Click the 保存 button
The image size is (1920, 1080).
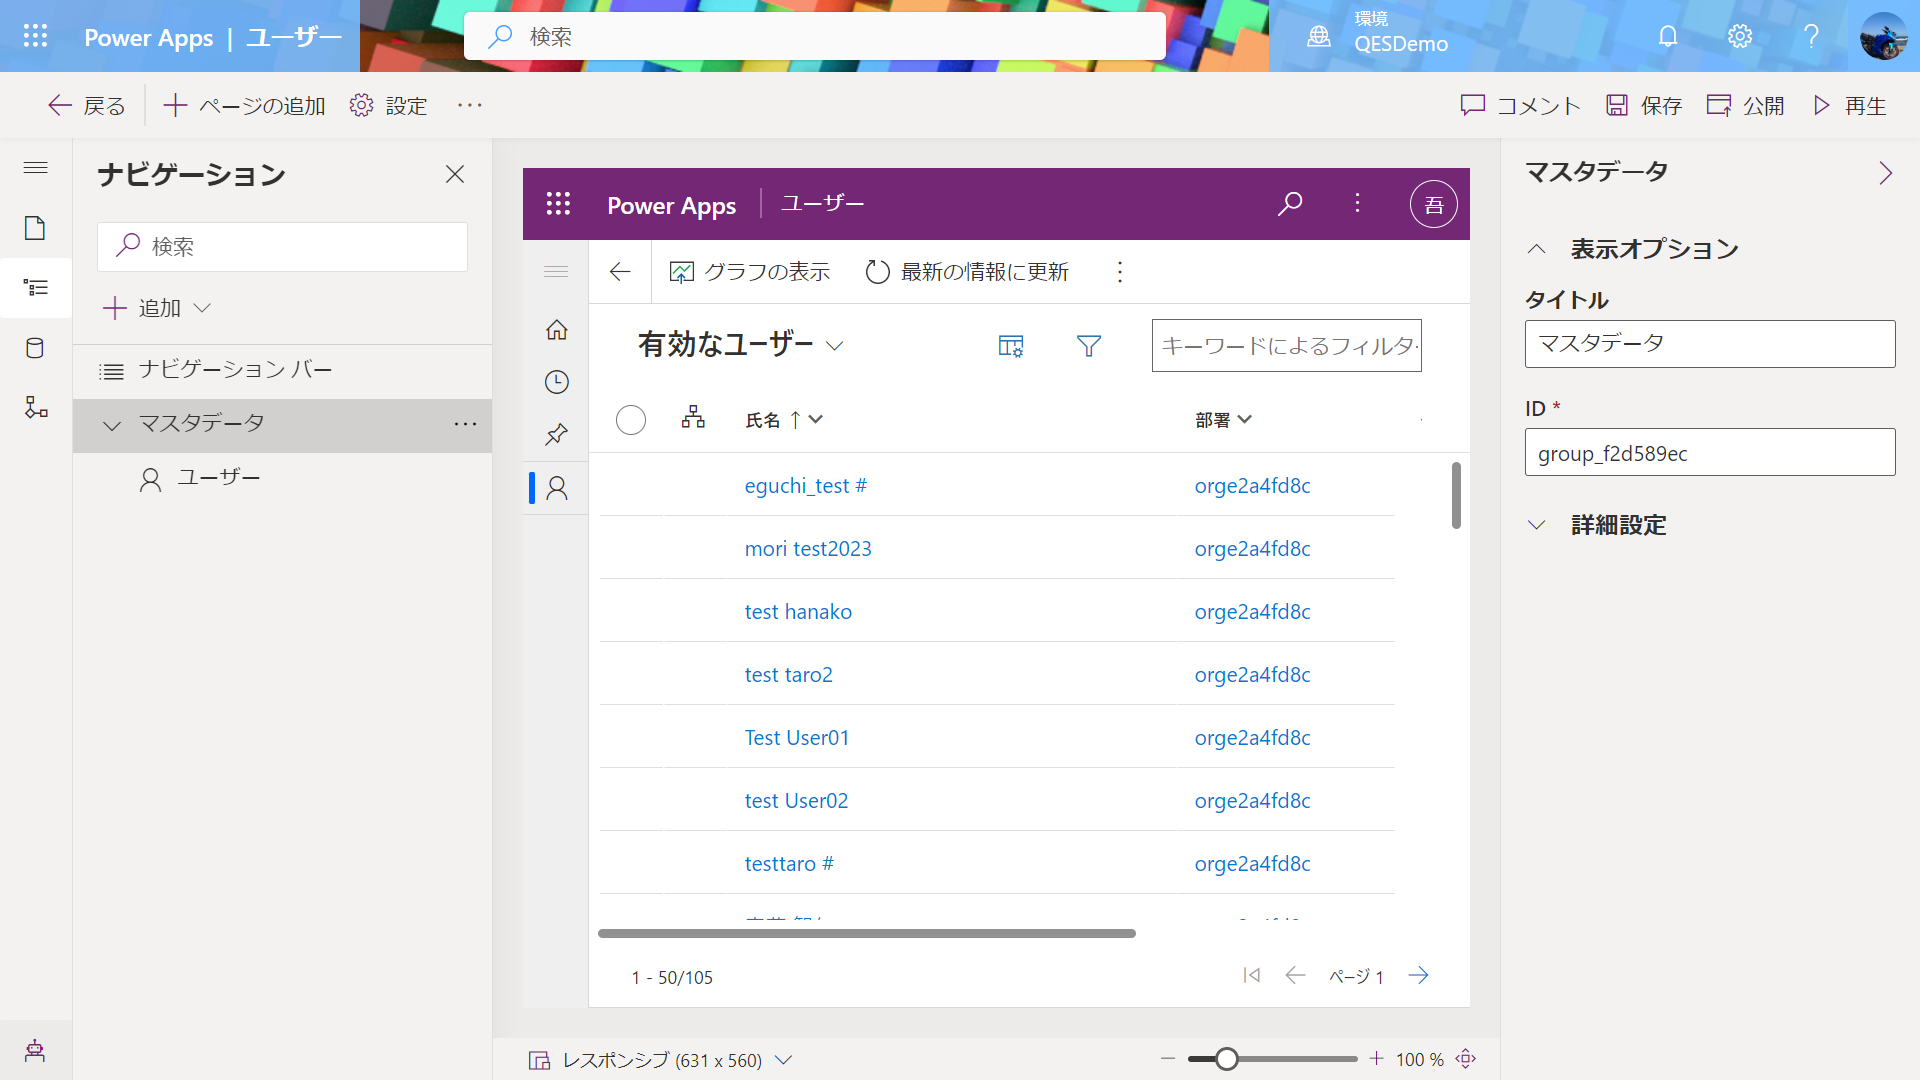pos(1644,105)
